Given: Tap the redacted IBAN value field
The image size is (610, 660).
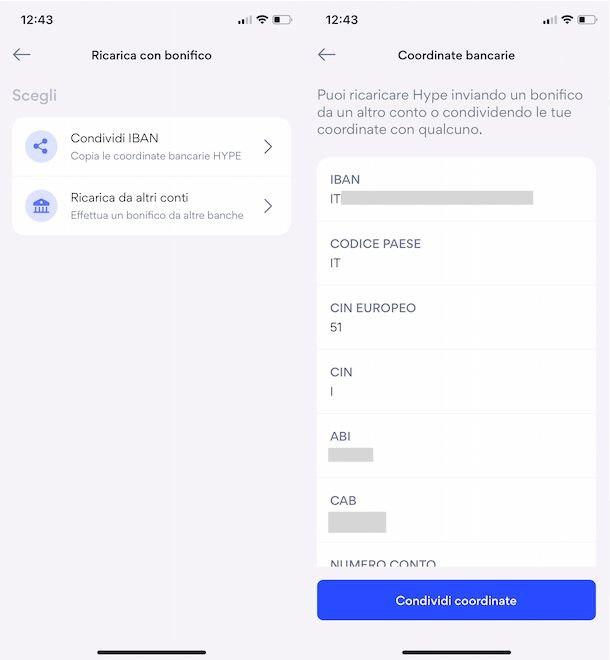Looking at the screenshot, I should pyautogui.click(x=437, y=197).
